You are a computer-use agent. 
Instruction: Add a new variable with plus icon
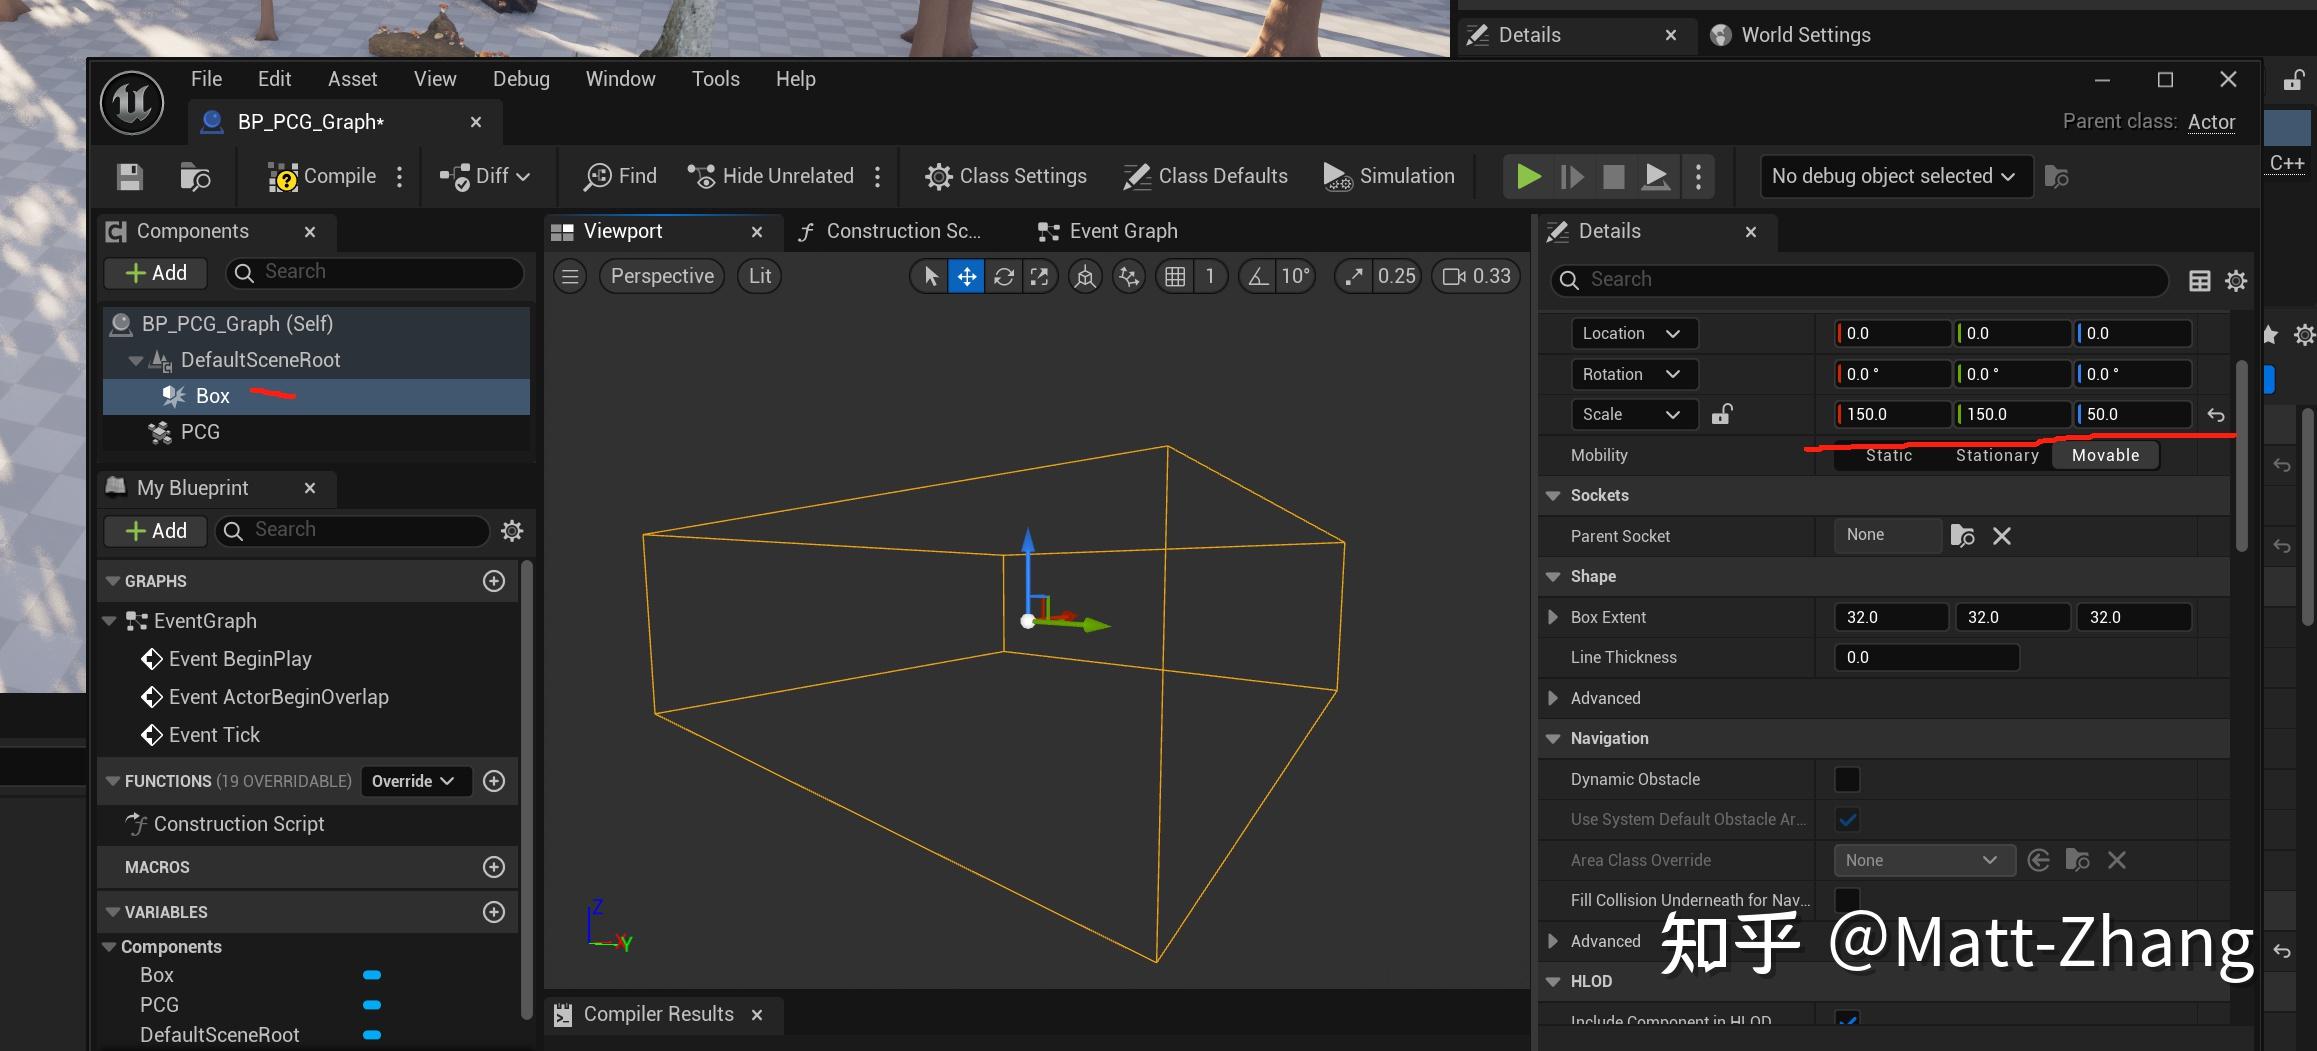[x=494, y=912]
